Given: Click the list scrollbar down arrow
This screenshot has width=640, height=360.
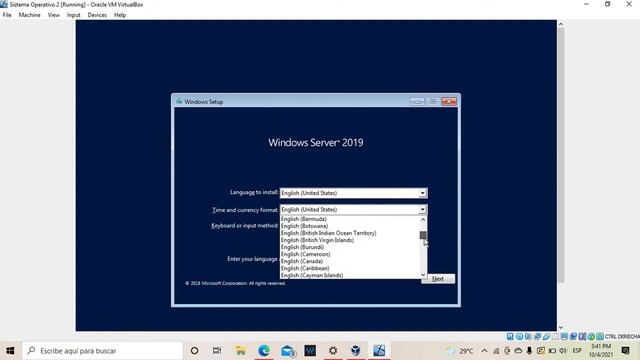Looking at the screenshot, I should click(x=423, y=275).
